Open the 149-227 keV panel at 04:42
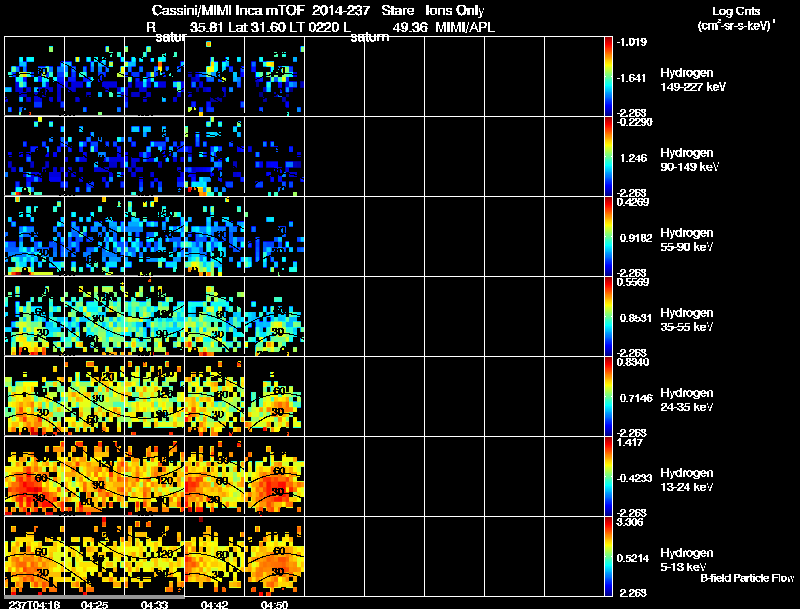The width and height of the screenshot is (800, 609). (x=214, y=76)
